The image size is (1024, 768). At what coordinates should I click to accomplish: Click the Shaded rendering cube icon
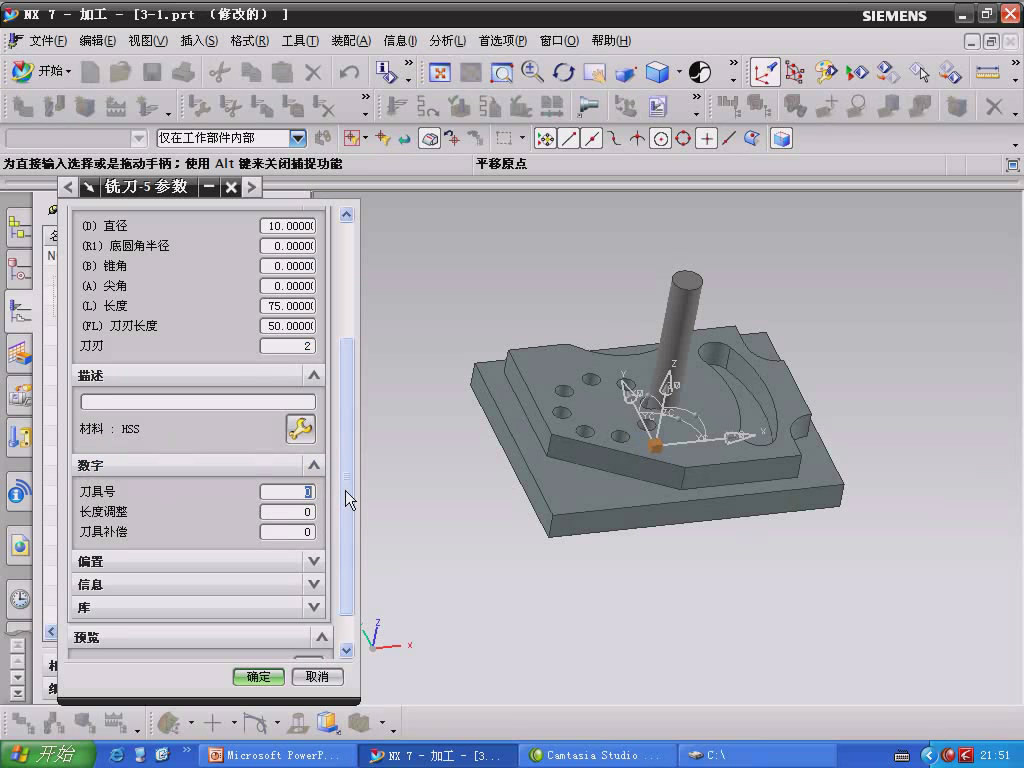[x=657, y=72]
